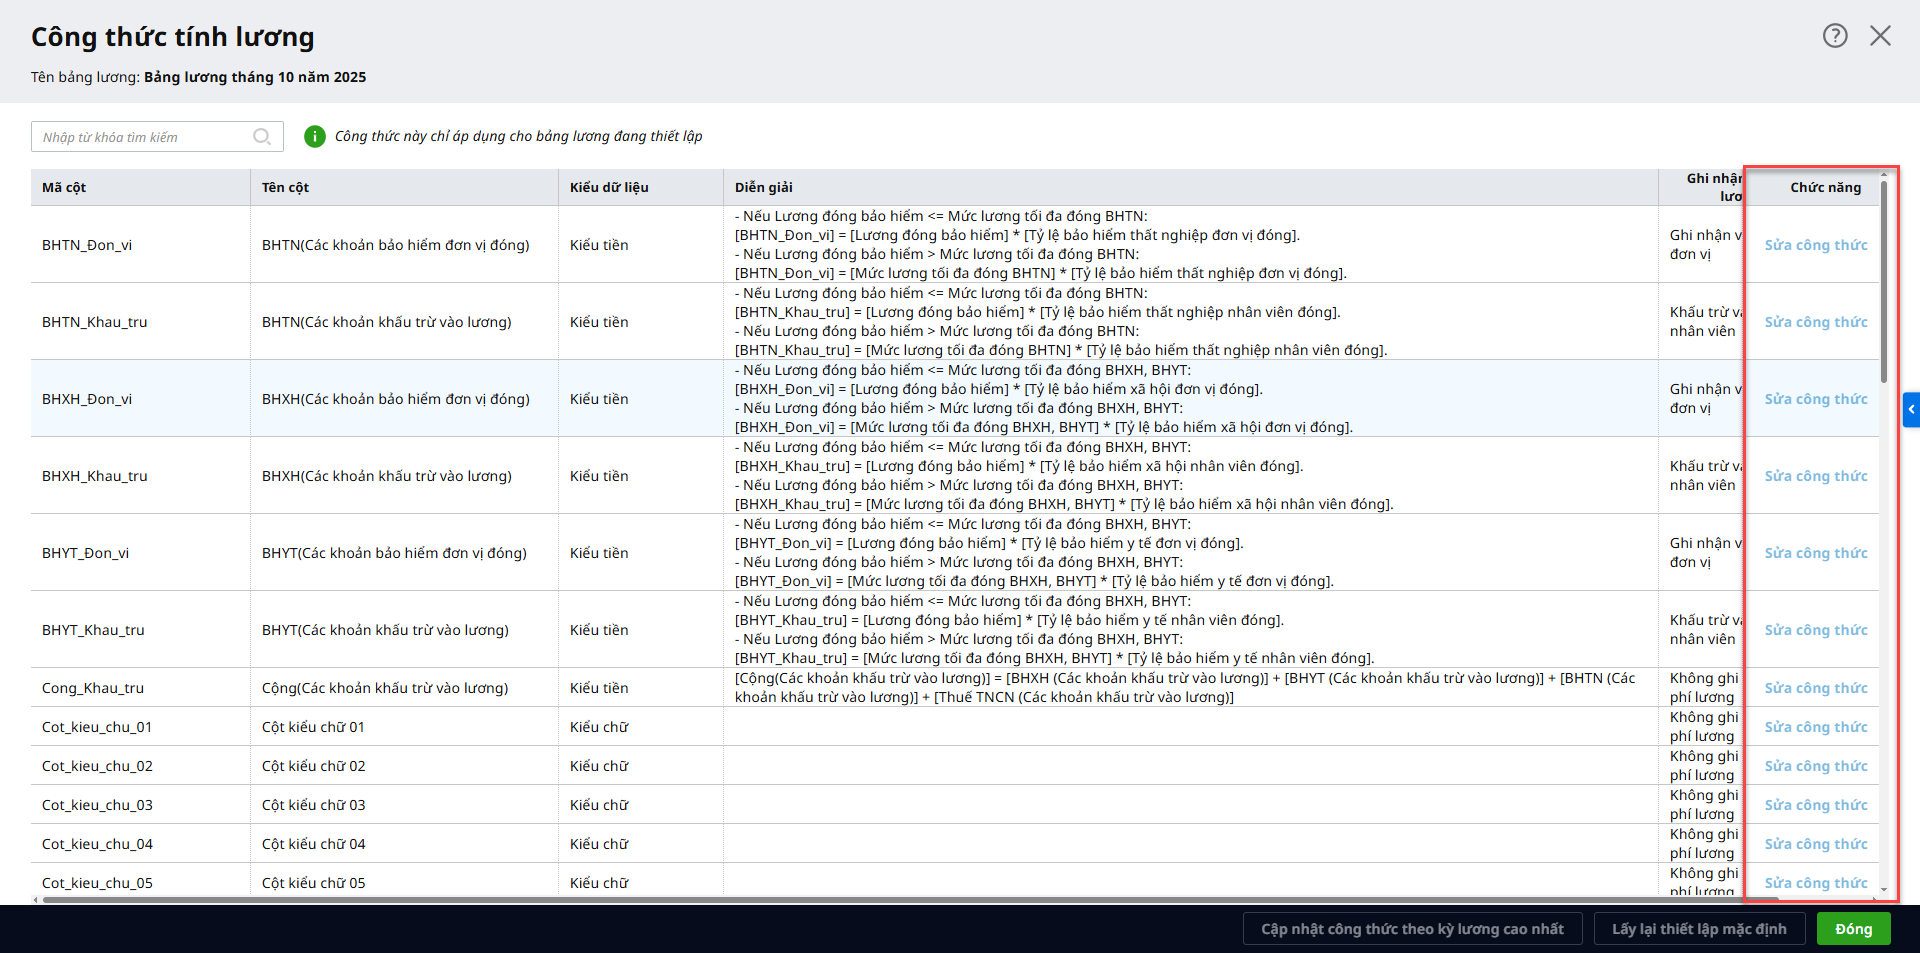Open the help question mark icon

[1834, 36]
